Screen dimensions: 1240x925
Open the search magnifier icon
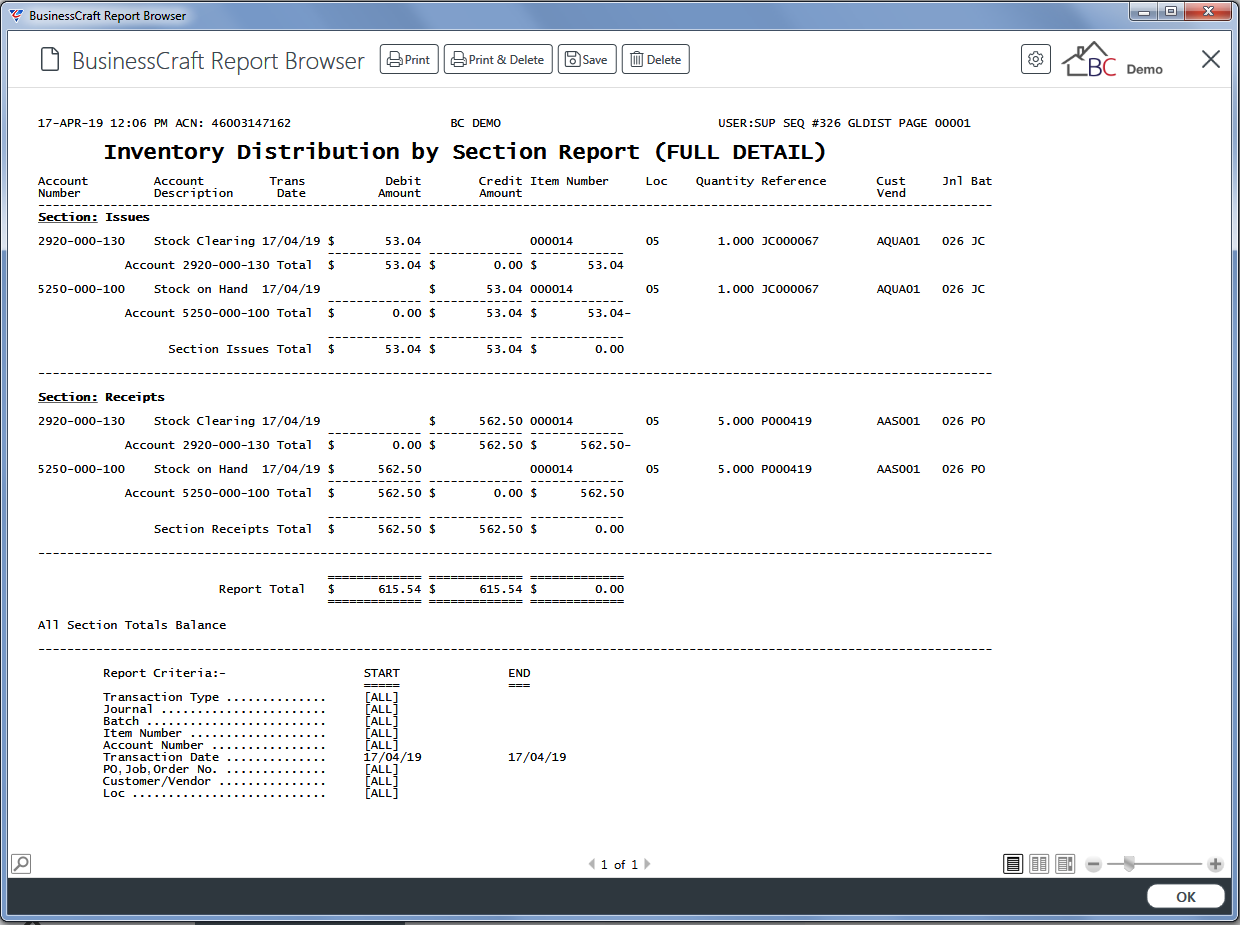pos(20,863)
